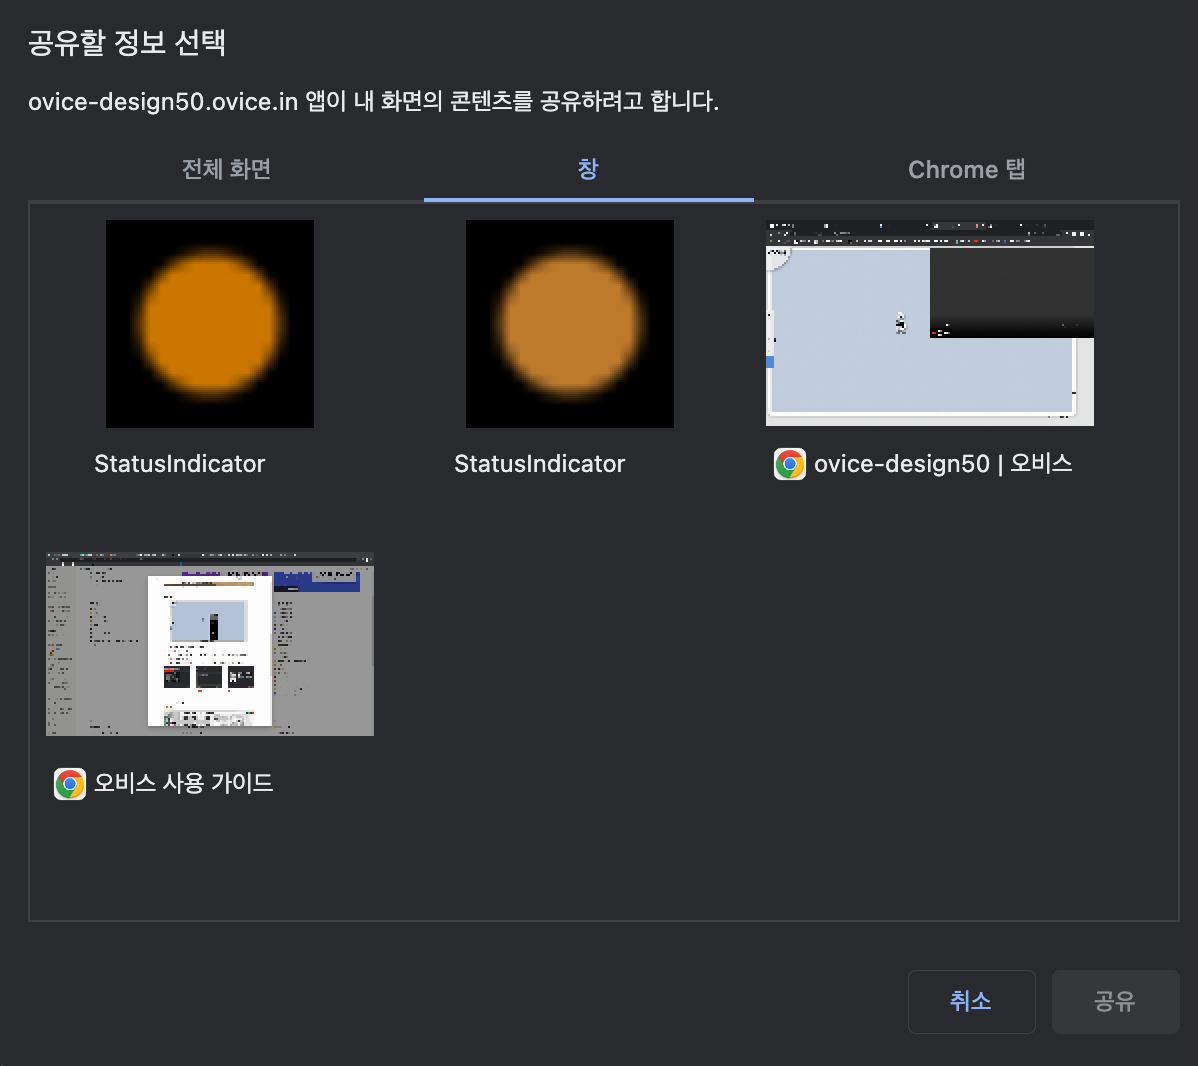Select the 창 tab
This screenshot has height=1066, width=1198.
click(x=588, y=169)
